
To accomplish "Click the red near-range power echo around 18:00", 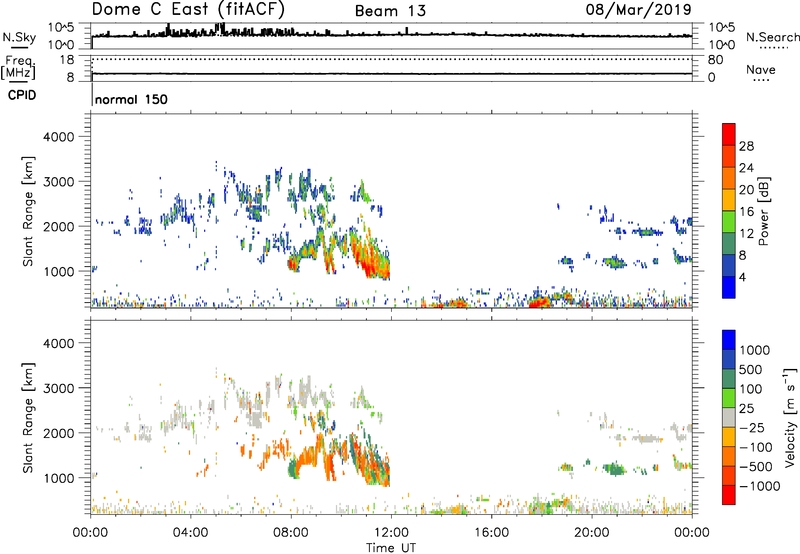I will 540,303.
